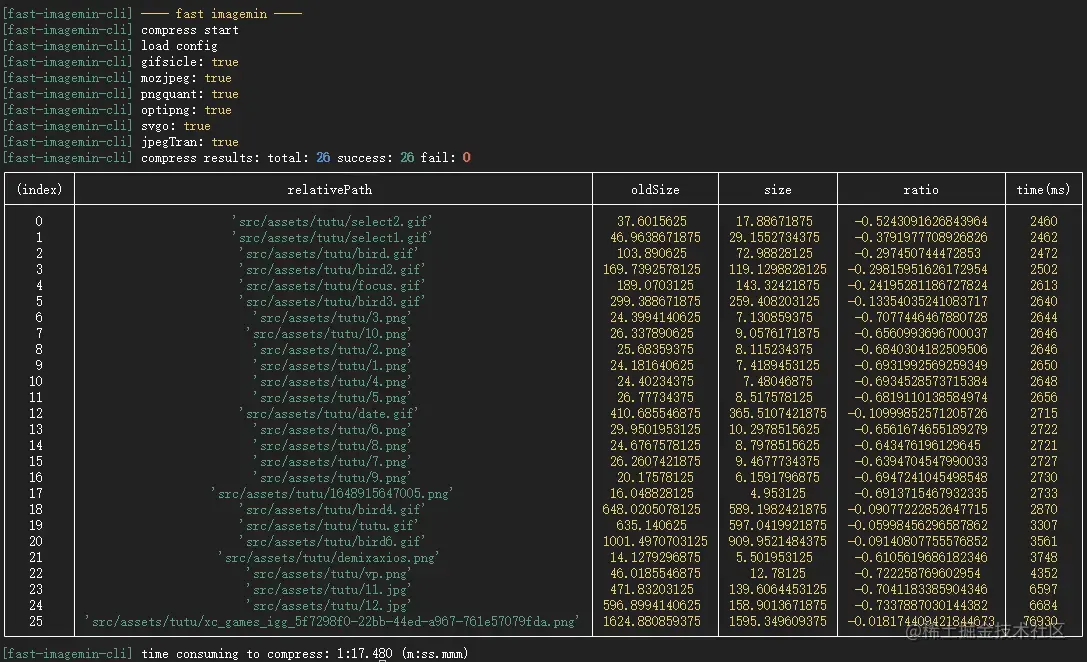Click the 'time consuming to compress' line

(304, 653)
